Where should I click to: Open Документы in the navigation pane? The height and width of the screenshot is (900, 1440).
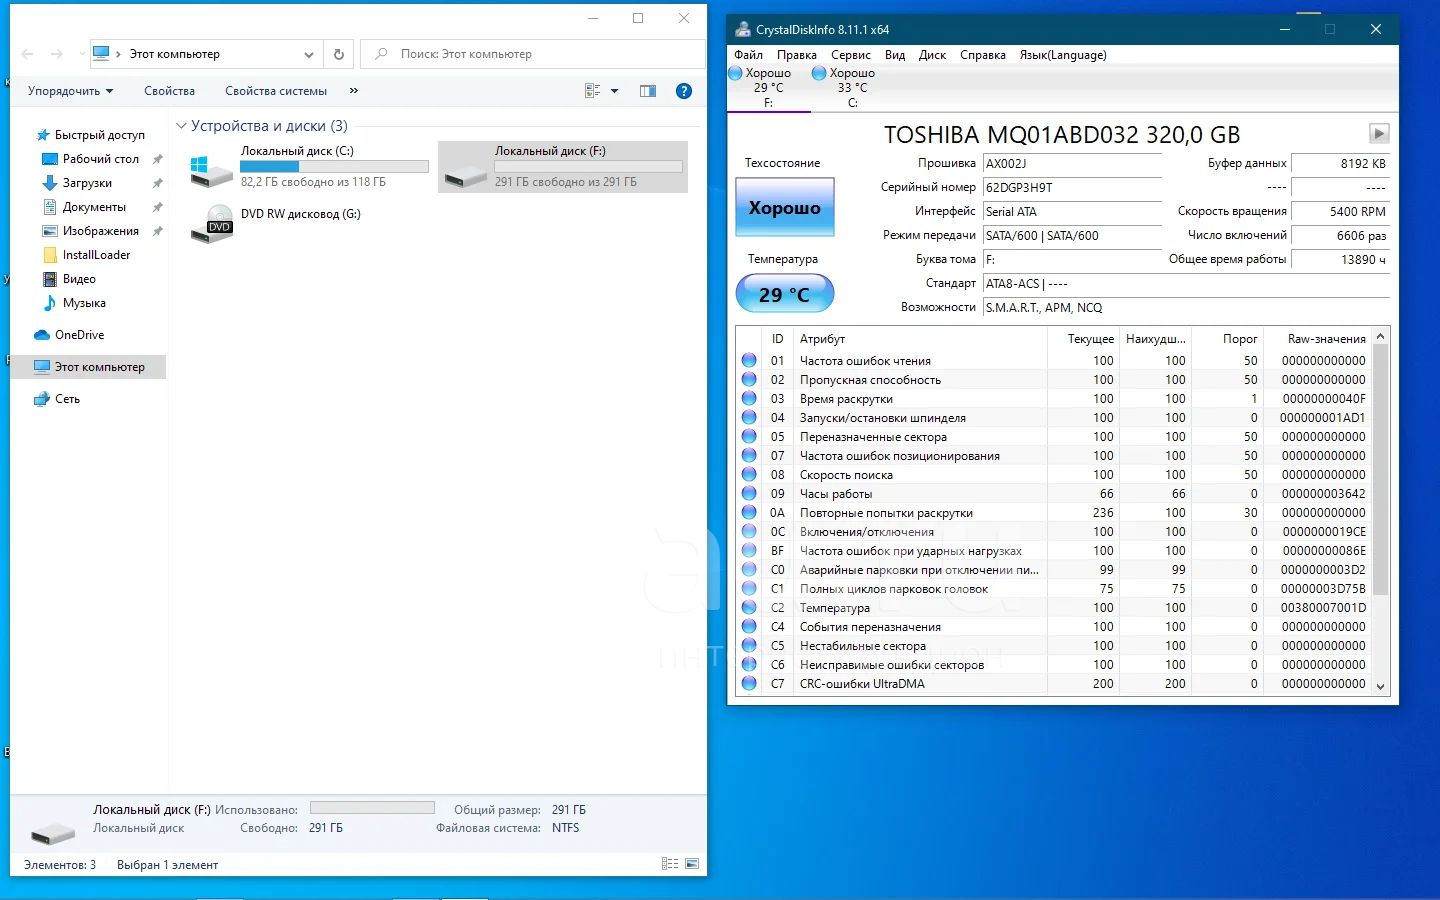(x=94, y=207)
